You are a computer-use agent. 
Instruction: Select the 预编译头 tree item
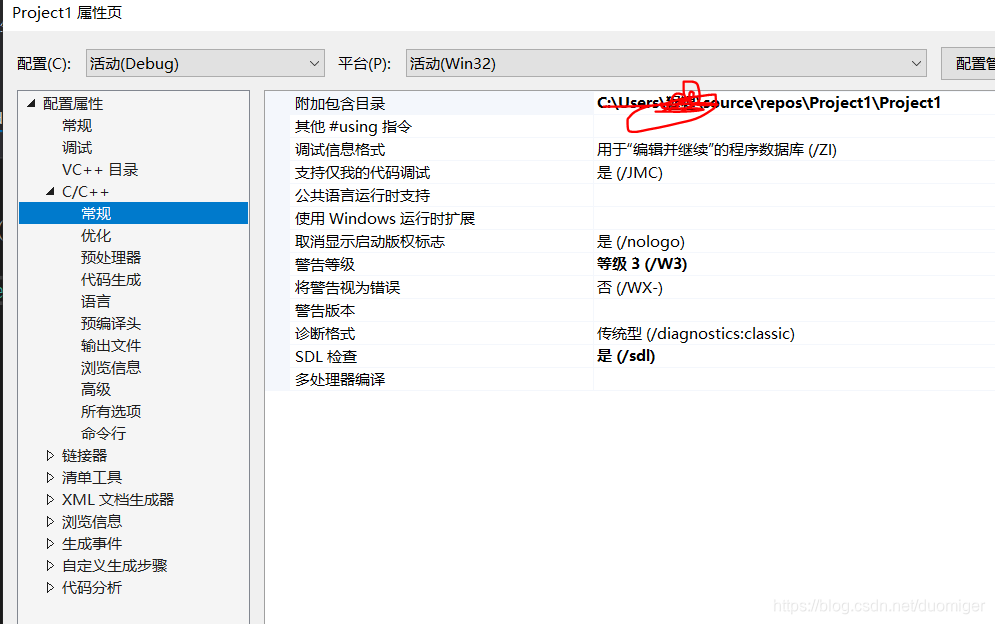coord(111,323)
